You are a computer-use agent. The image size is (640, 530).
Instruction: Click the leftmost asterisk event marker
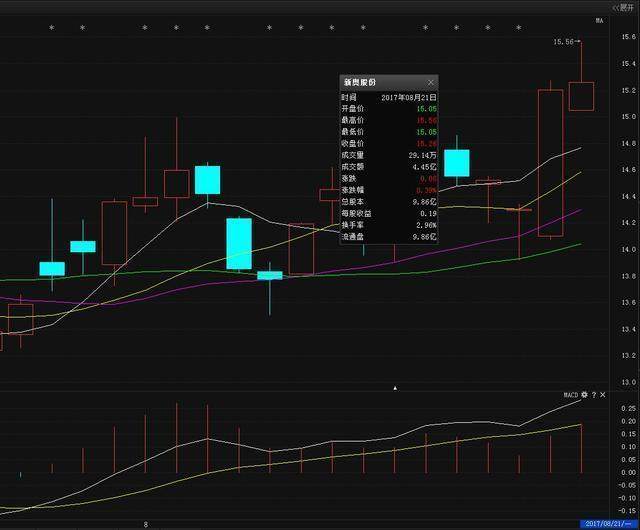(51, 28)
